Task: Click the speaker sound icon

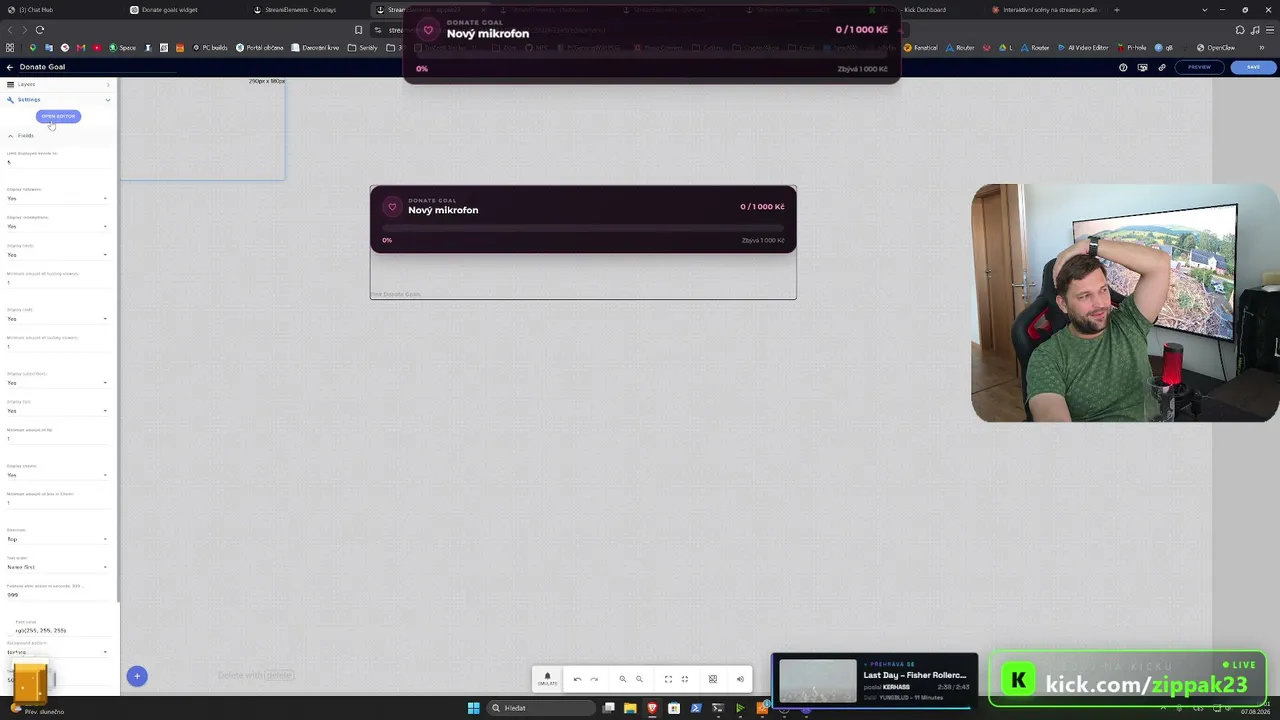Action: pos(740,679)
